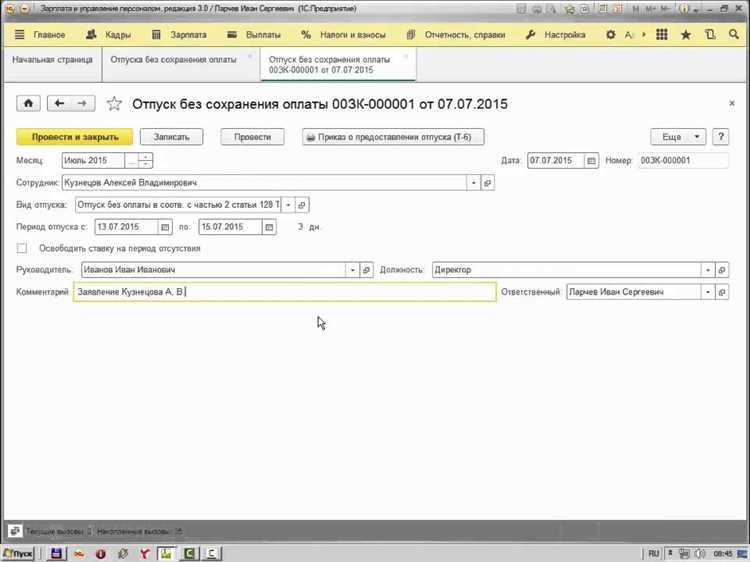
Task: Click into the Комментарий text field
Action: (340, 292)
